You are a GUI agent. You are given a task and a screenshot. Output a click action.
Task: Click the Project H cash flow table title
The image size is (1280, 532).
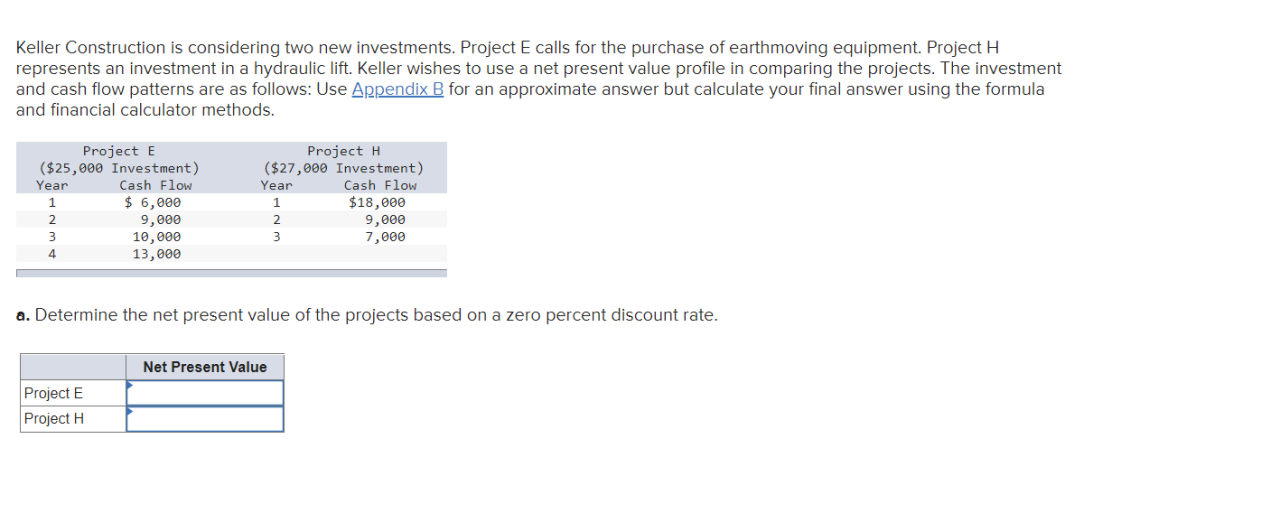(343, 151)
